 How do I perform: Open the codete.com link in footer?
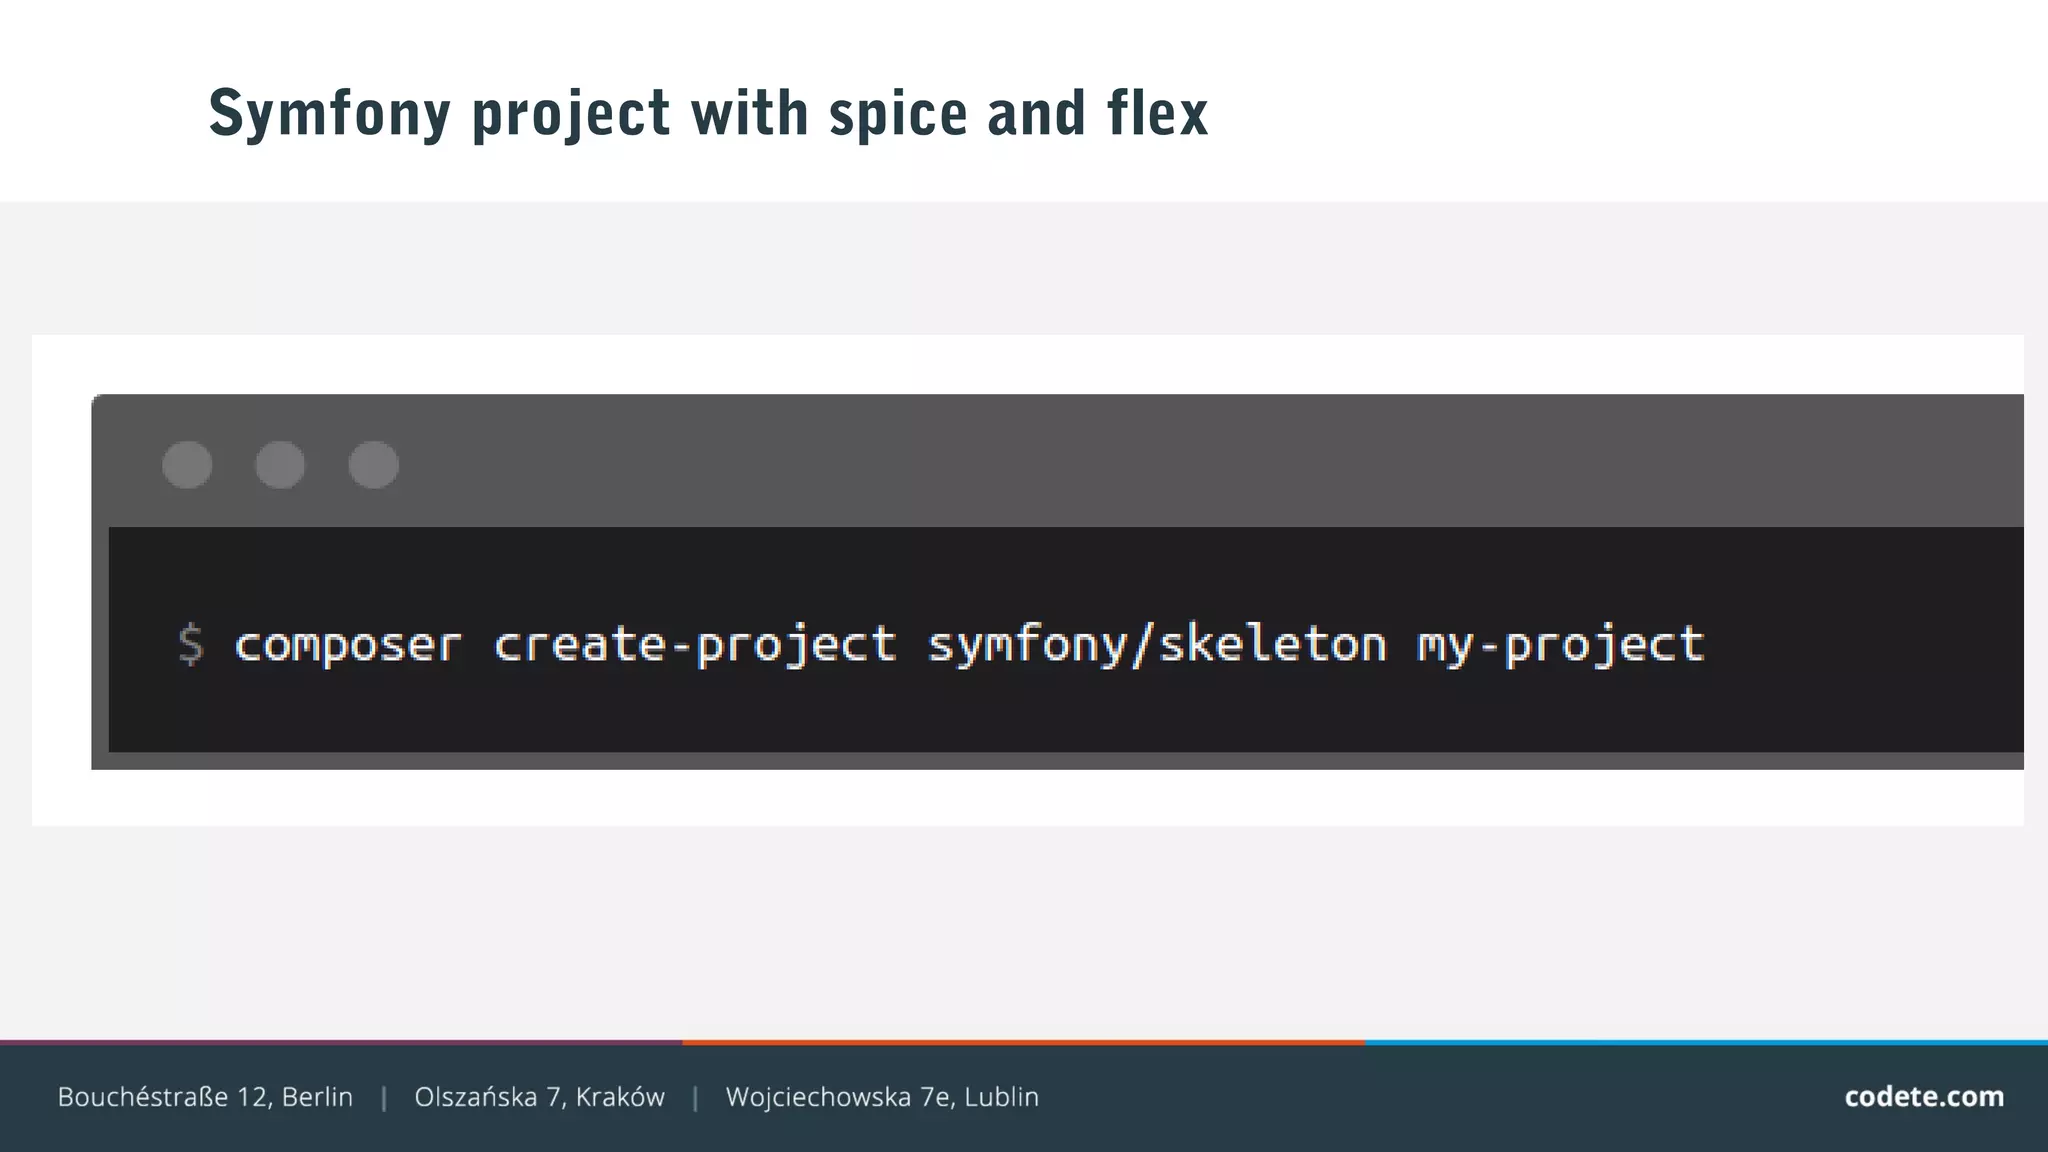click(x=1924, y=1097)
